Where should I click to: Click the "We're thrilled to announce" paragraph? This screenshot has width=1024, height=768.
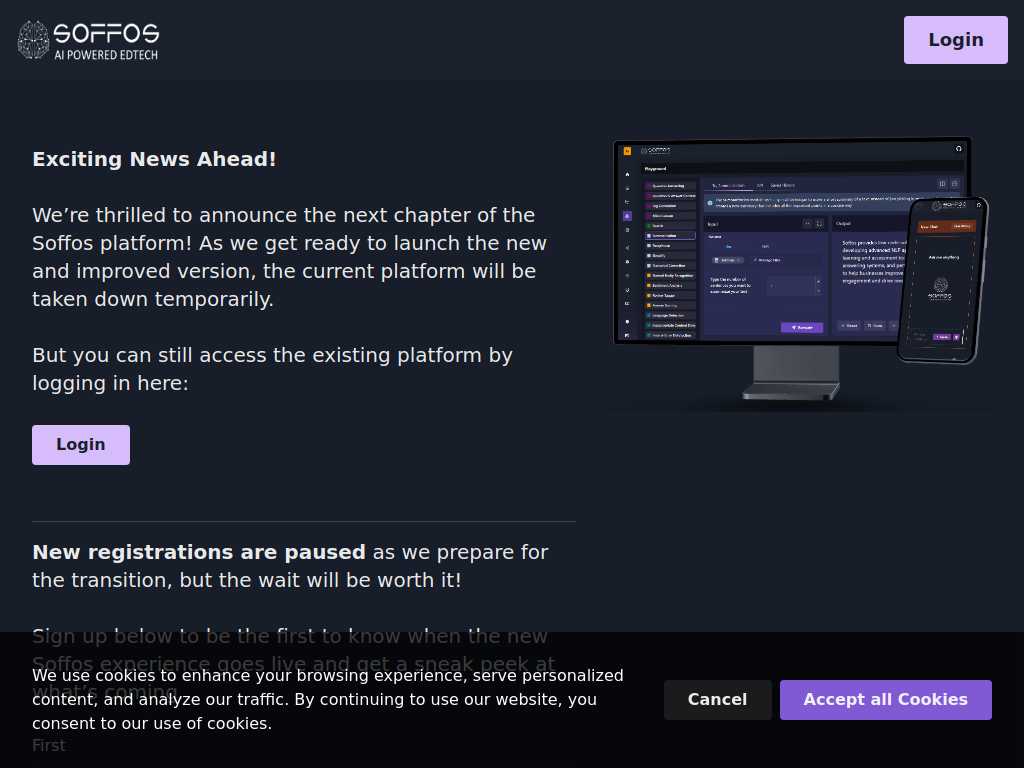pyautogui.click(x=289, y=257)
